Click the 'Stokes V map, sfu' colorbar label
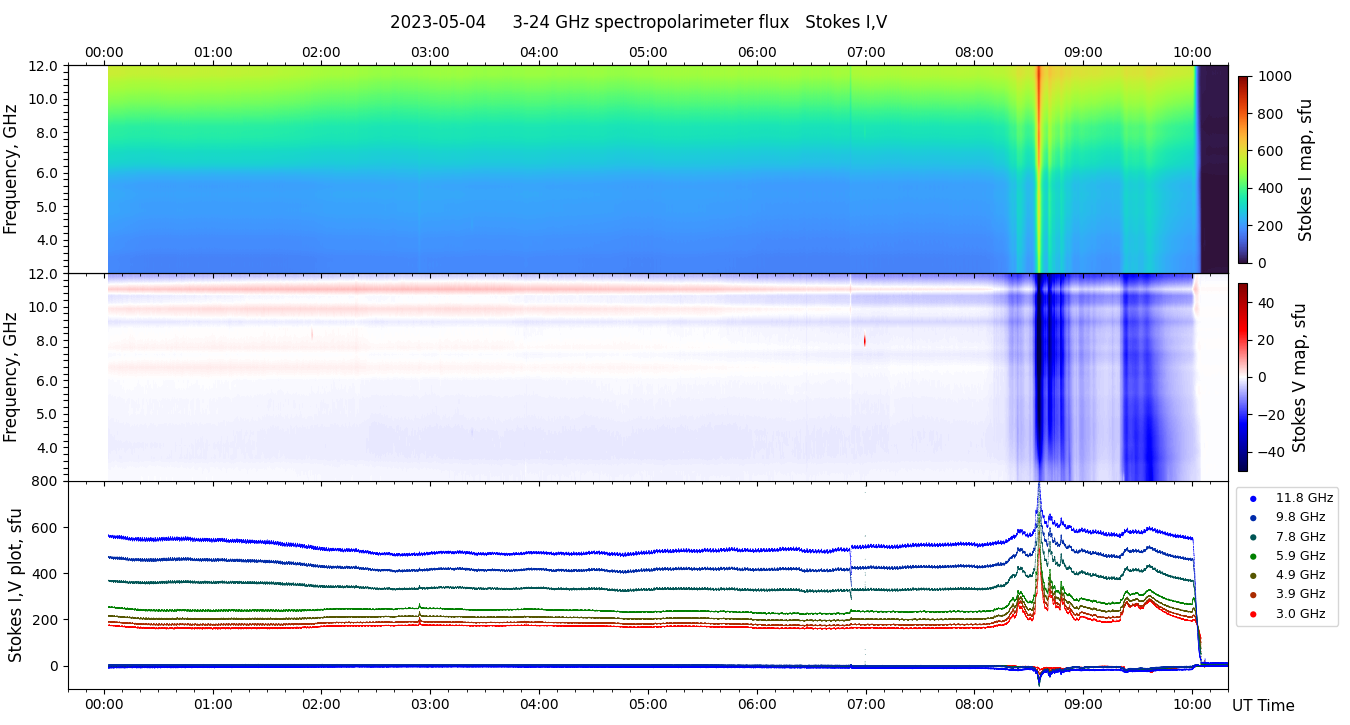The image size is (1350, 725). point(1300,378)
